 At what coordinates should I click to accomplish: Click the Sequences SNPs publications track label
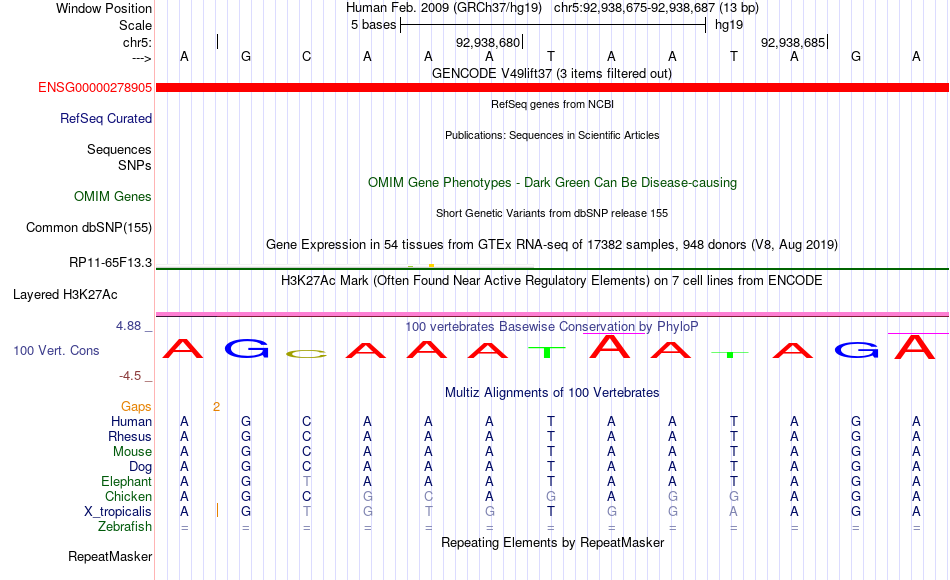tap(119, 158)
